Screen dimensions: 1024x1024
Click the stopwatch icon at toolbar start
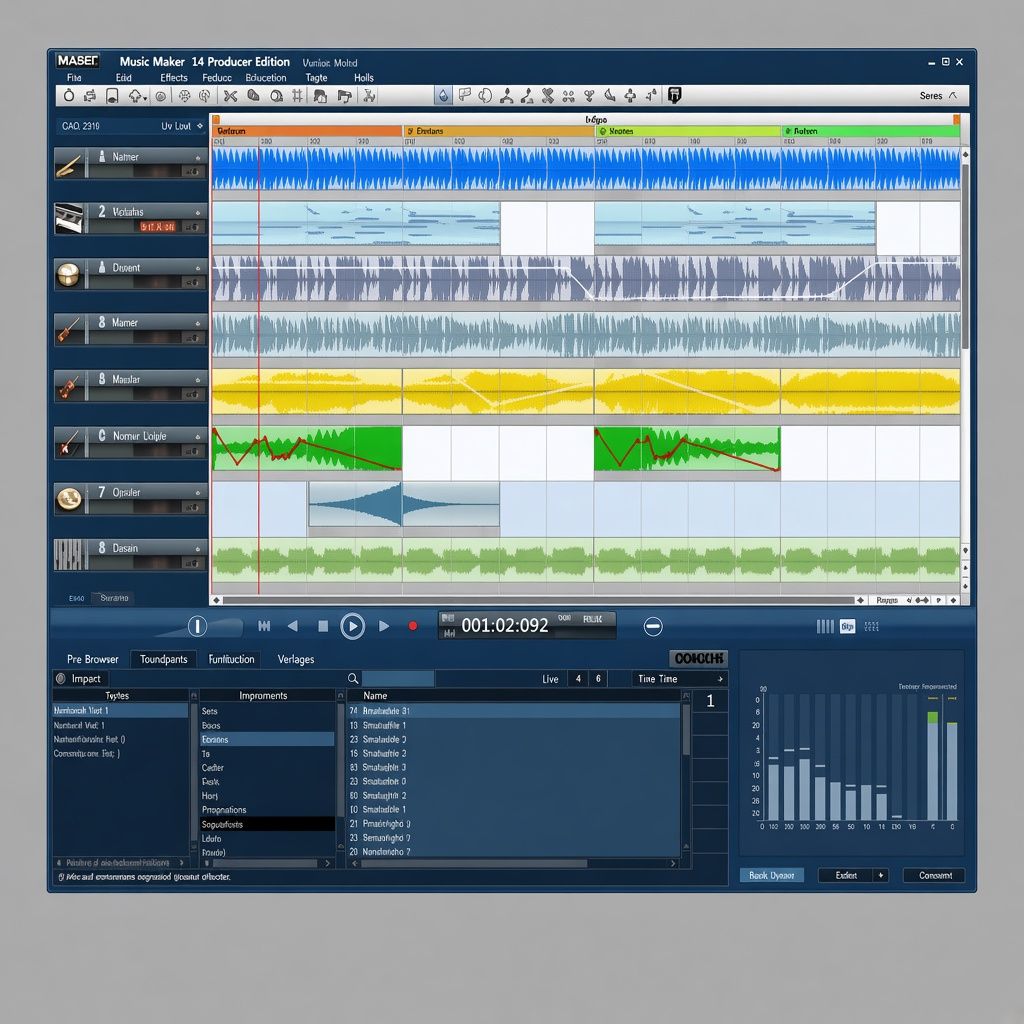(69, 96)
